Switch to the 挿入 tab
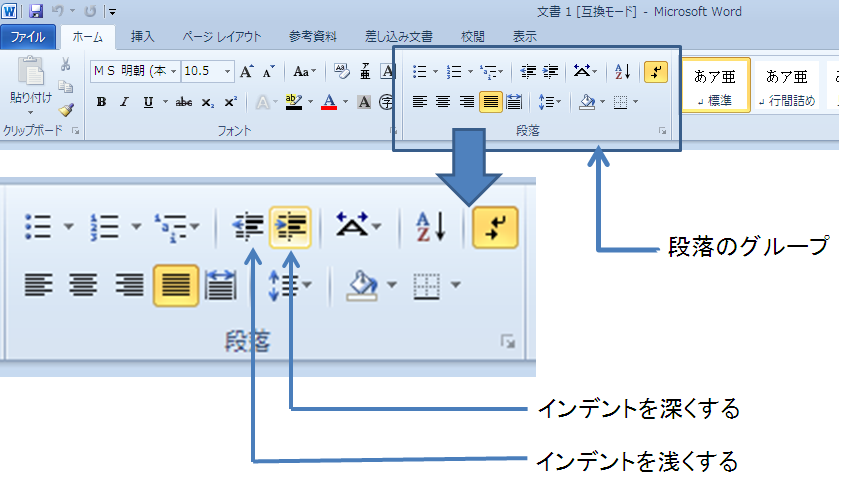The image size is (854, 489). (143, 37)
